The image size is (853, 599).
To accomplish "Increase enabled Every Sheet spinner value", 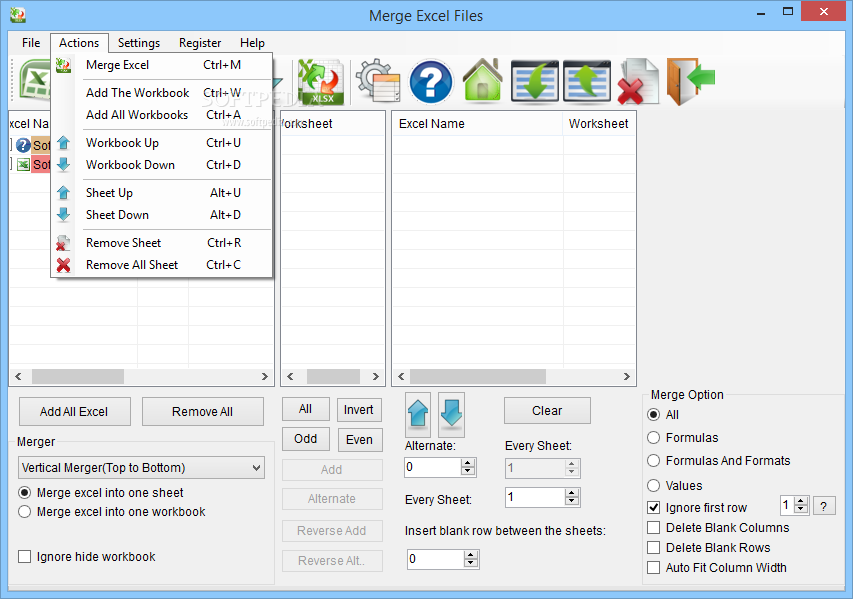I will point(572,492).
